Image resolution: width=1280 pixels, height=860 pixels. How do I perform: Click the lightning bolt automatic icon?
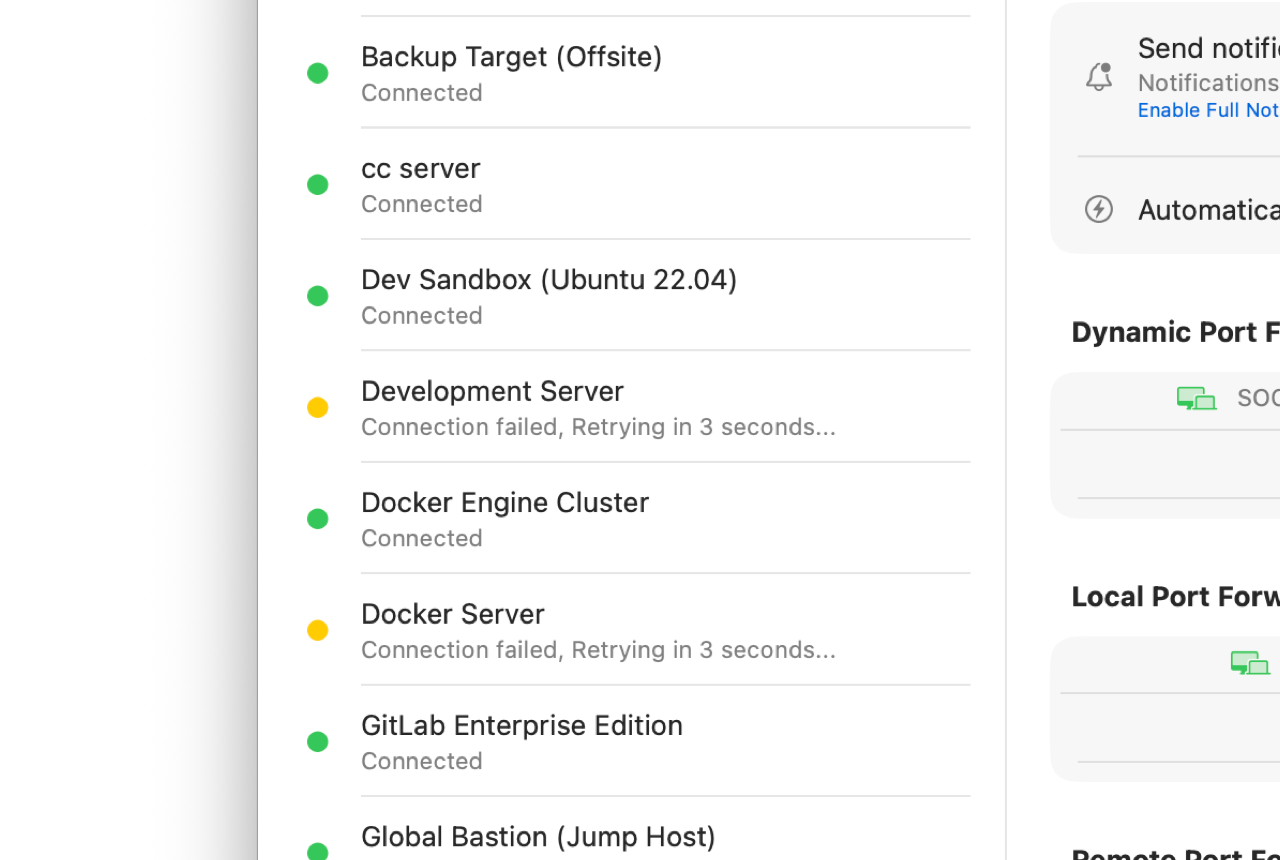[1099, 209]
